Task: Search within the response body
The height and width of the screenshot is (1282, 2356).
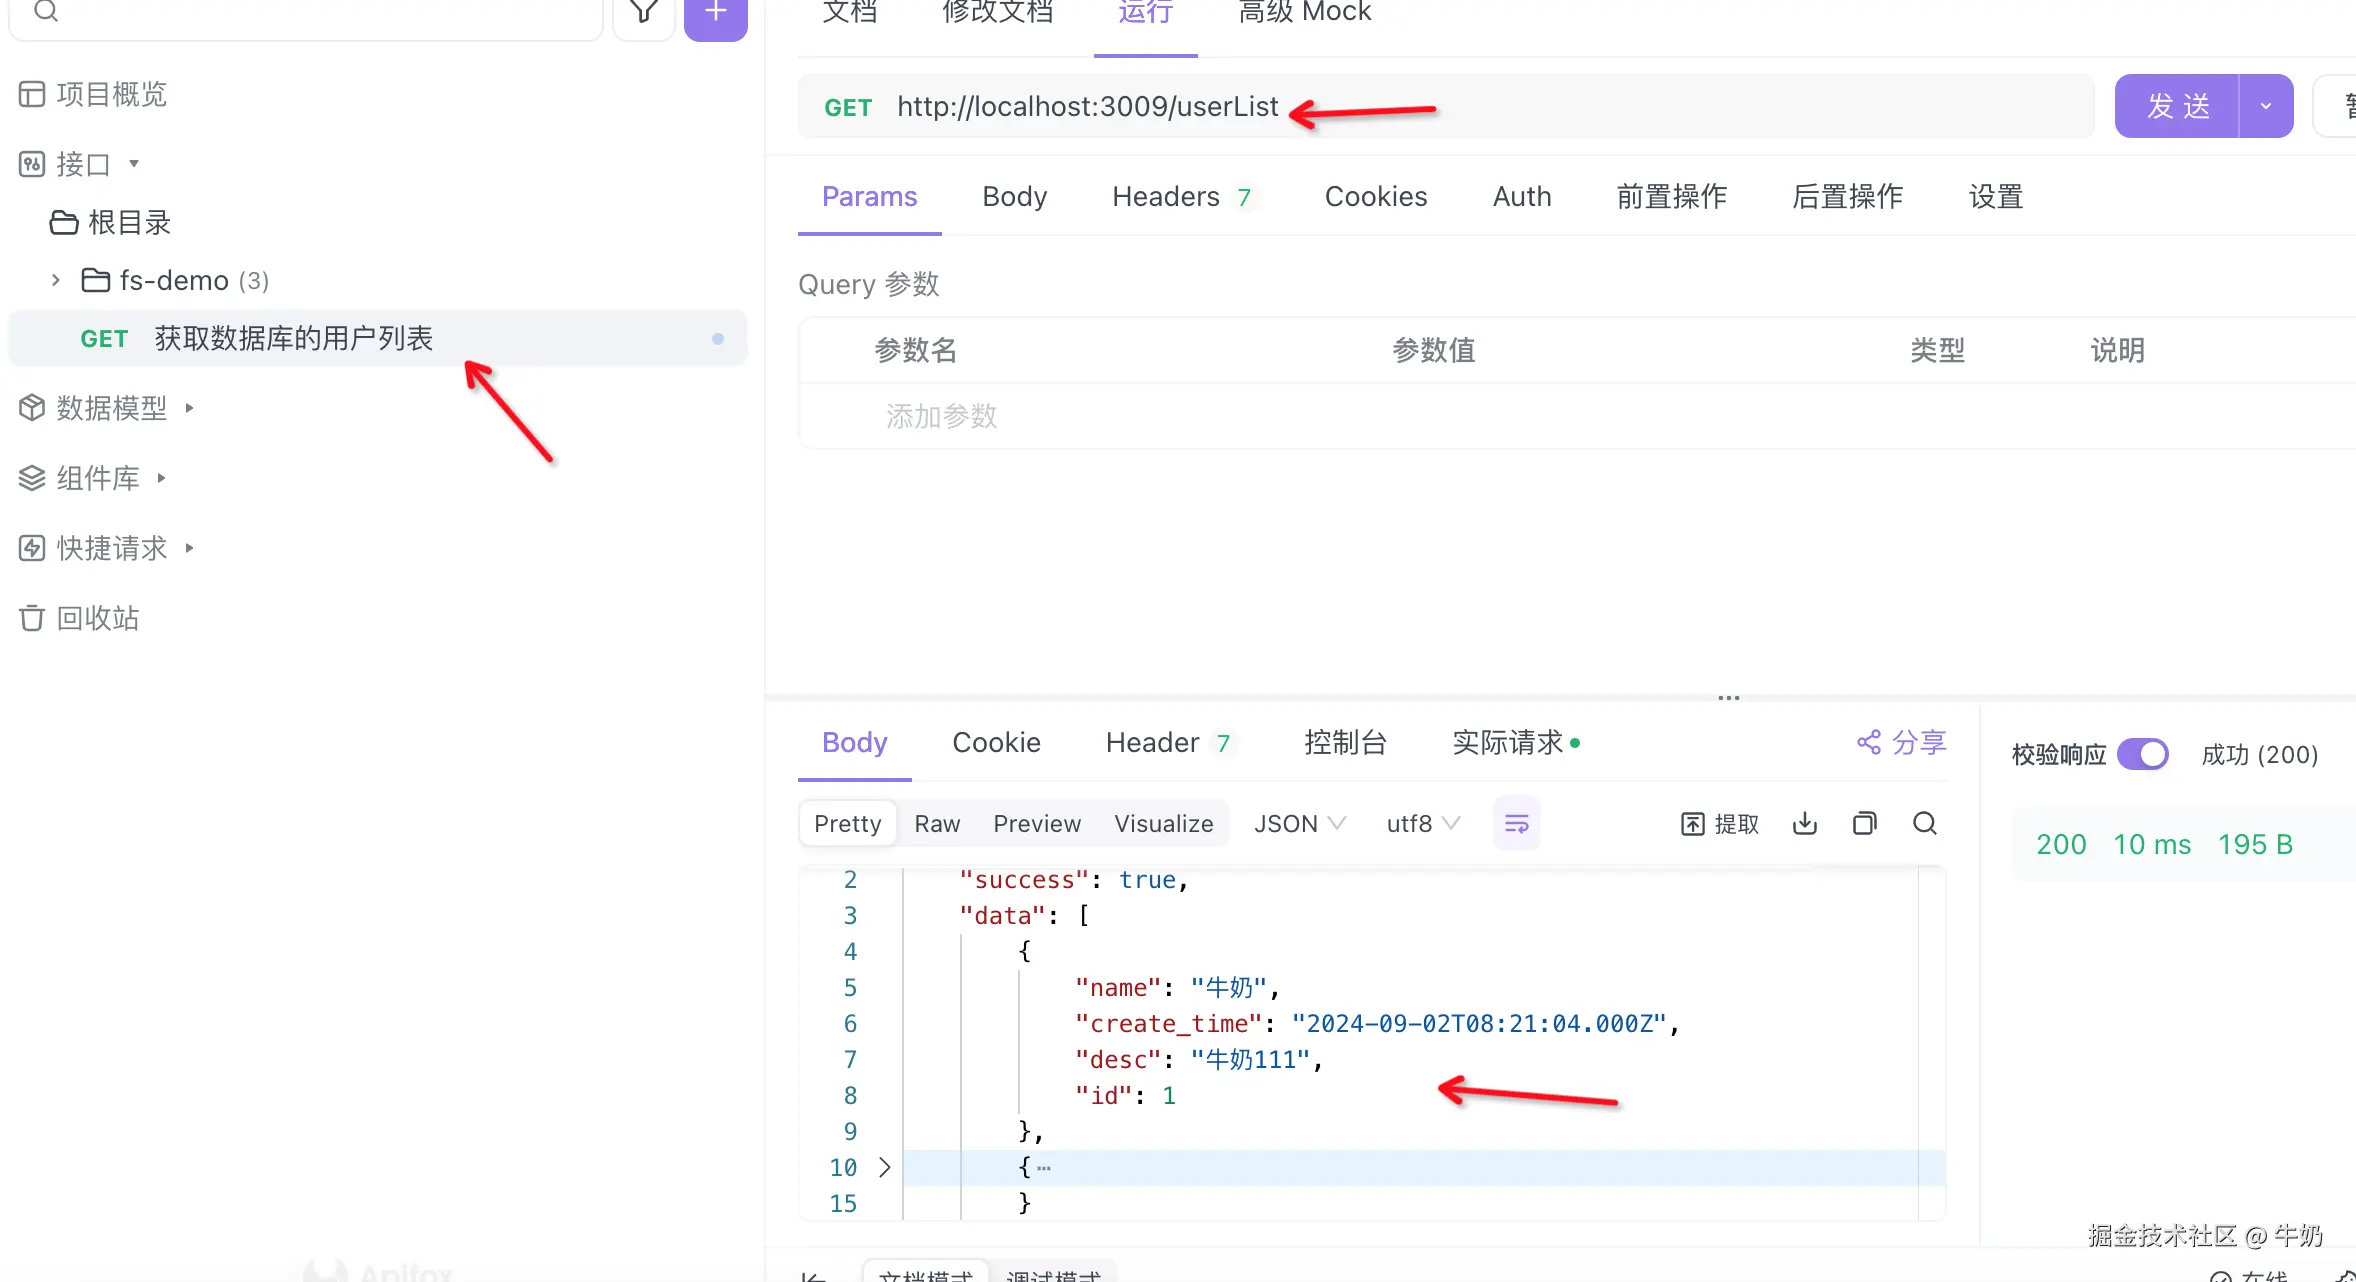Action: click(1924, 823)
